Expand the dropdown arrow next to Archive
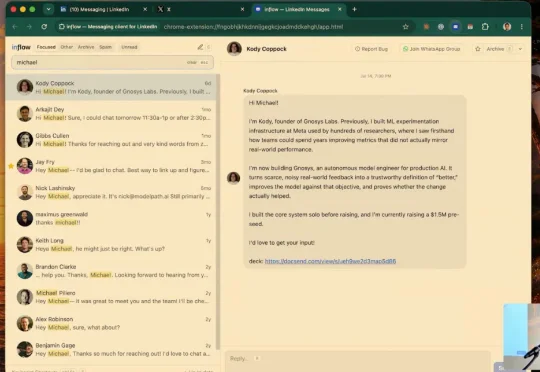The width and height of the screenshot is (540, 372). coord(520,49)
